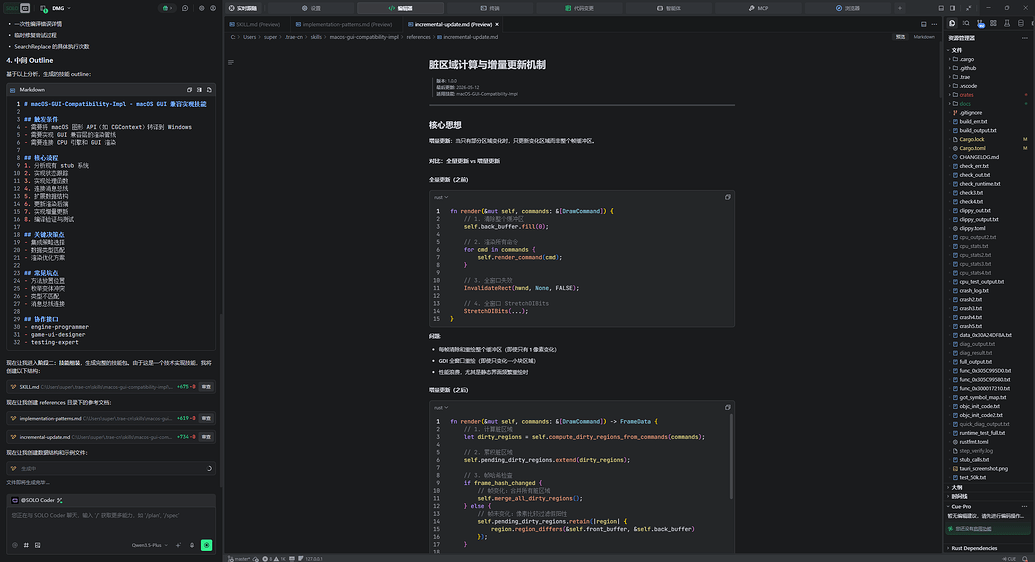
Task: Switch to the 编辑器 editor tab
Action: point(400,9)
